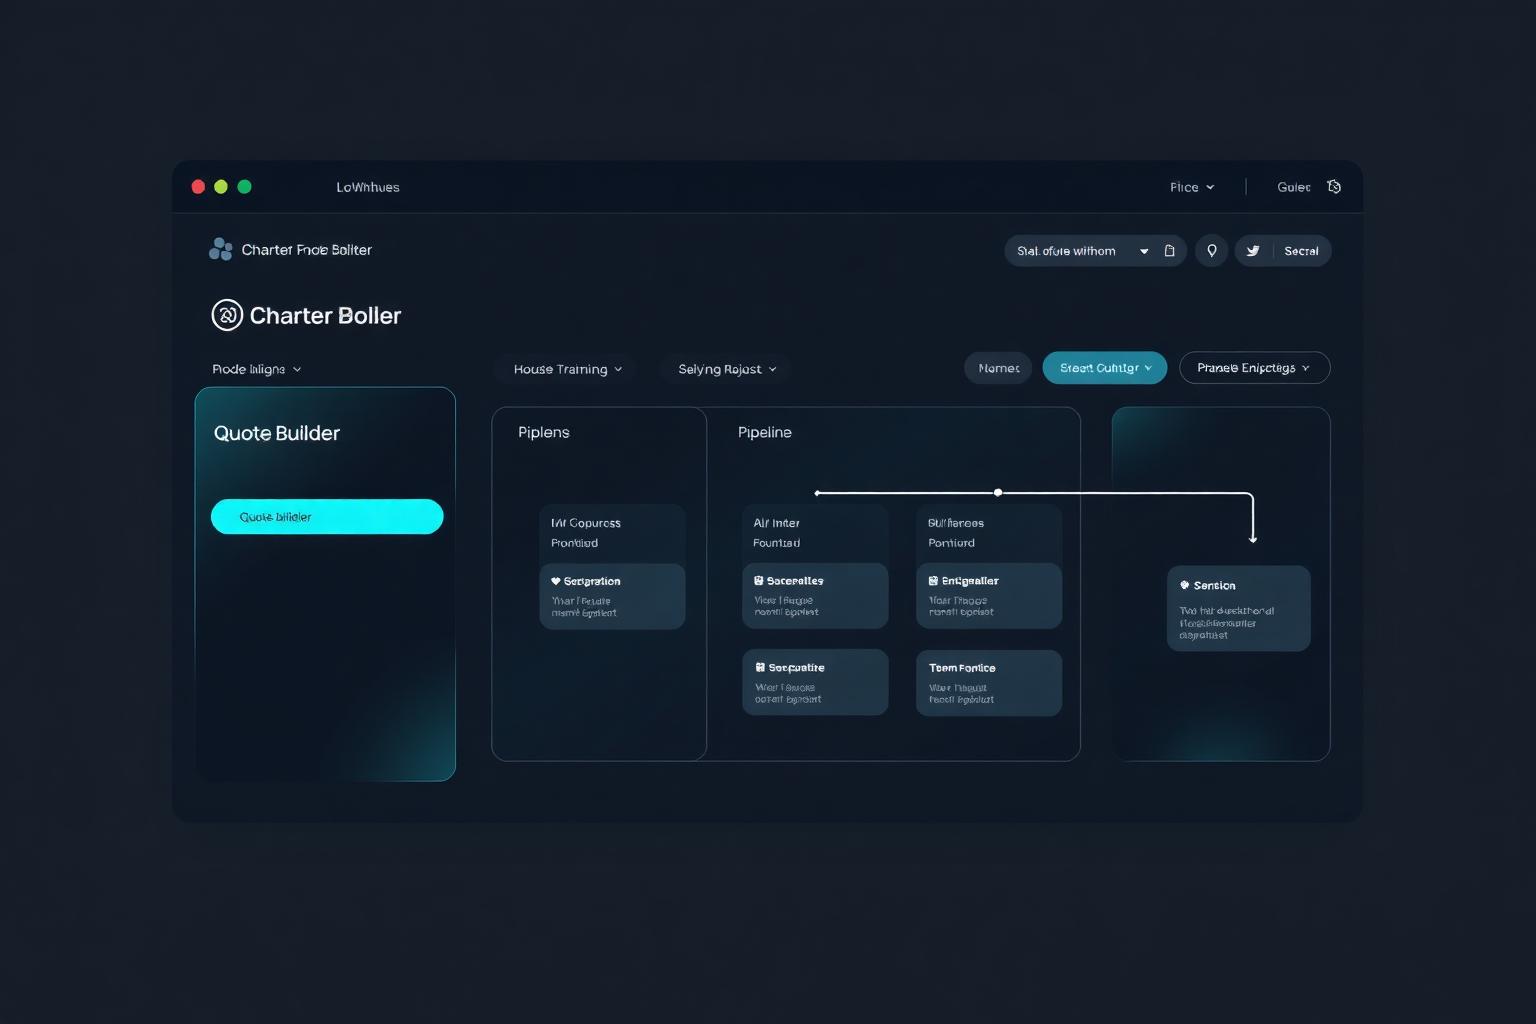The image size is (1536, 1024).
Task: Click the cyan Quote bilider button
Action: coord(327,516)
